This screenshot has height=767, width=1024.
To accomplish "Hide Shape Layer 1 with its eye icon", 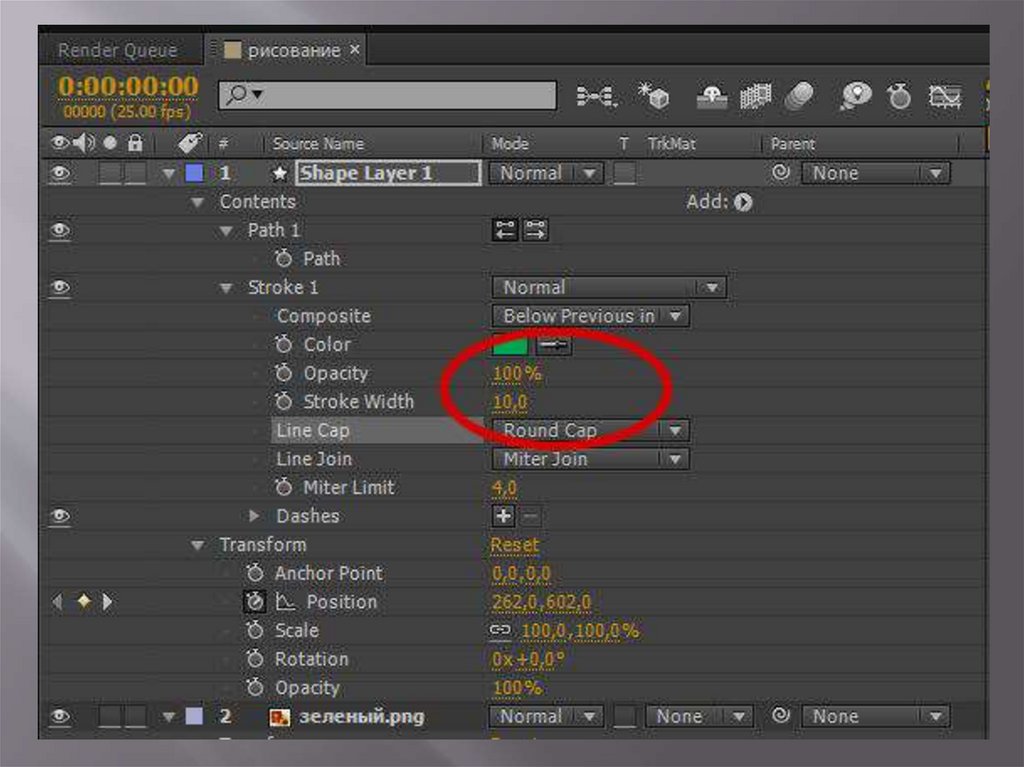I will point(60,172).
